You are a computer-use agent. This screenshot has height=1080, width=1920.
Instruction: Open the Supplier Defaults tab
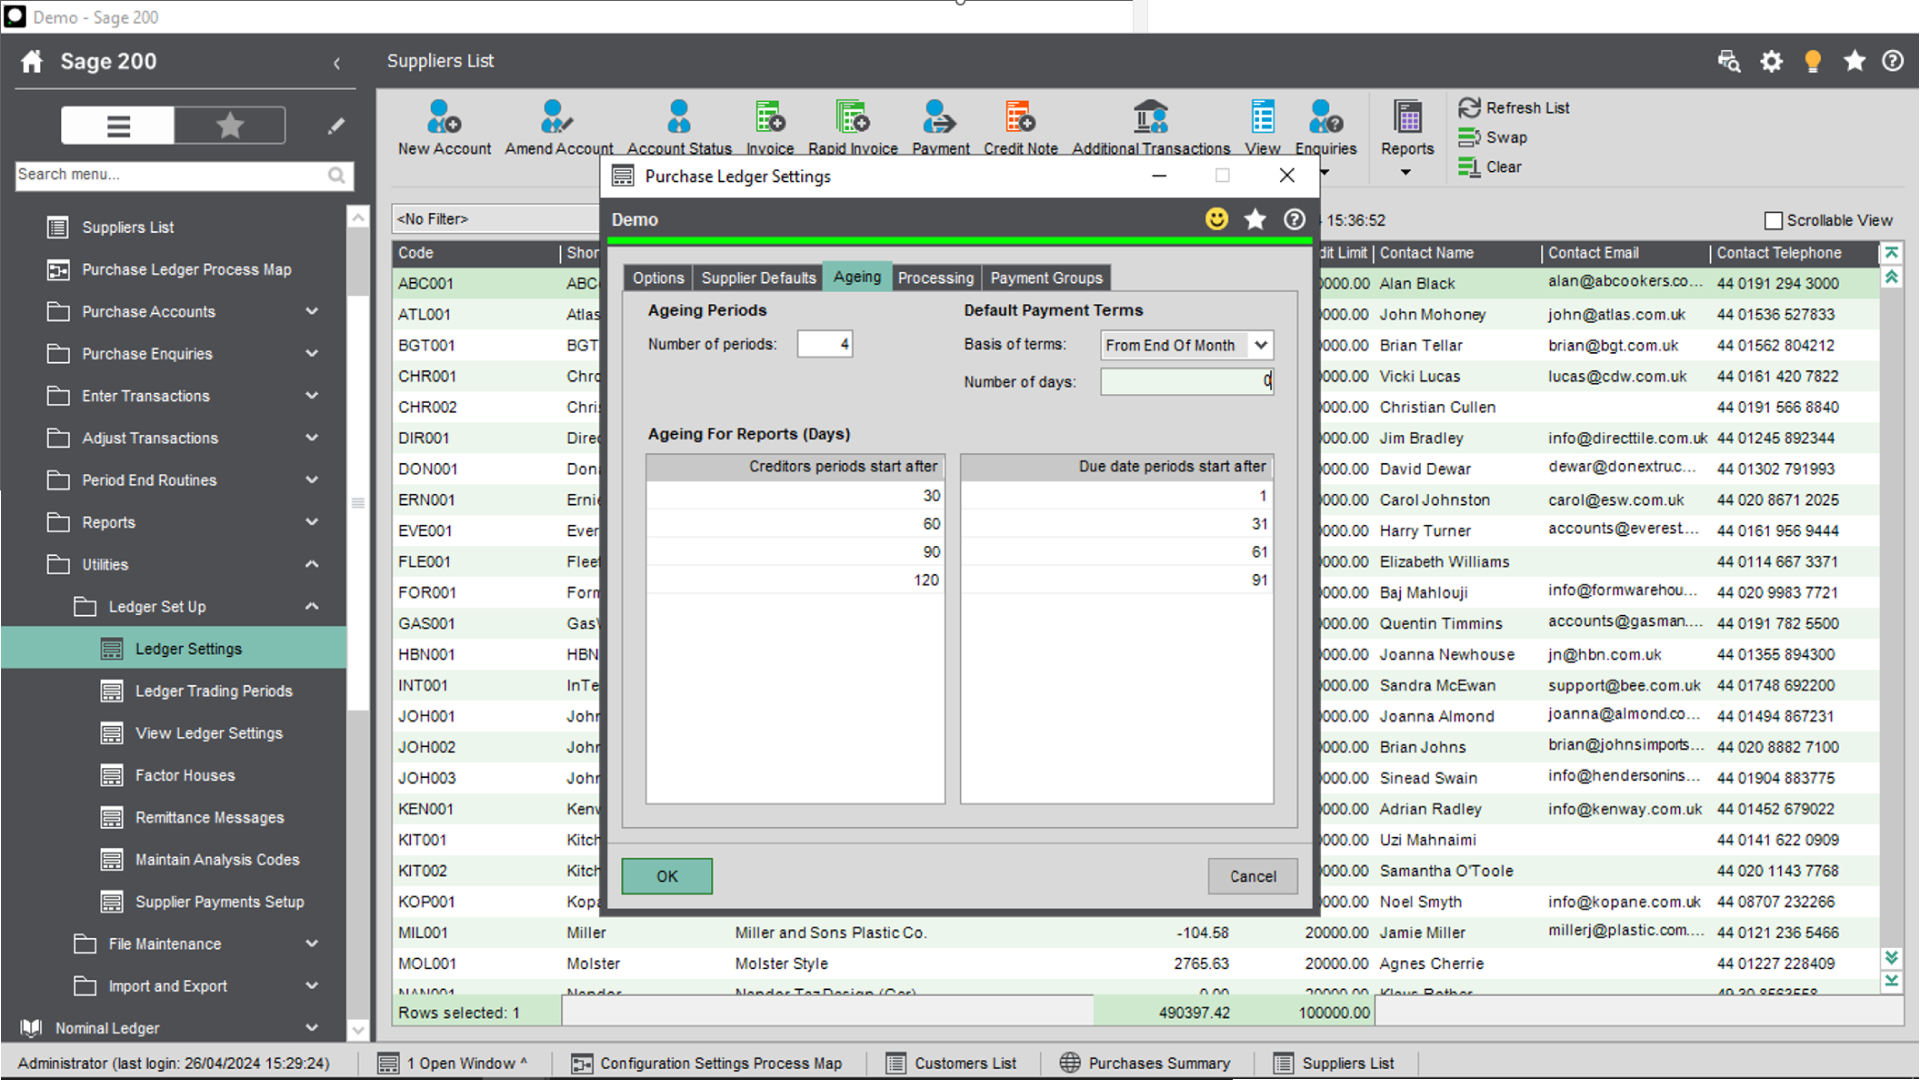pos(758,278)
